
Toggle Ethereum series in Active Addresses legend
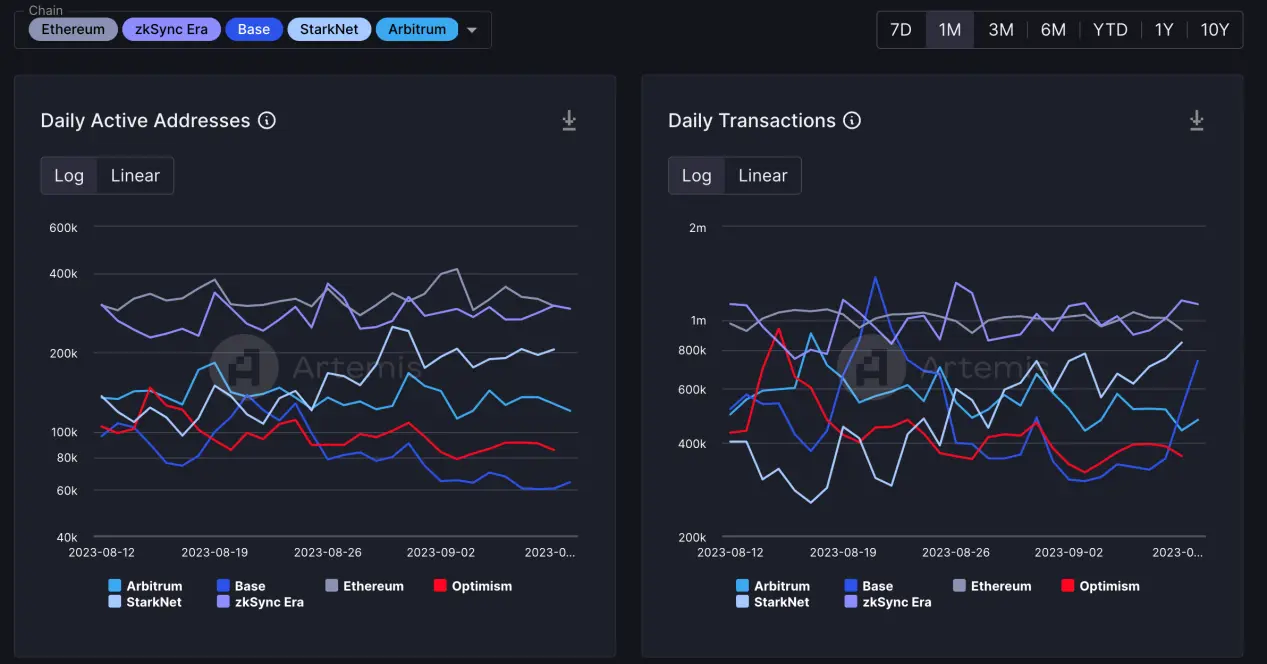365,586
